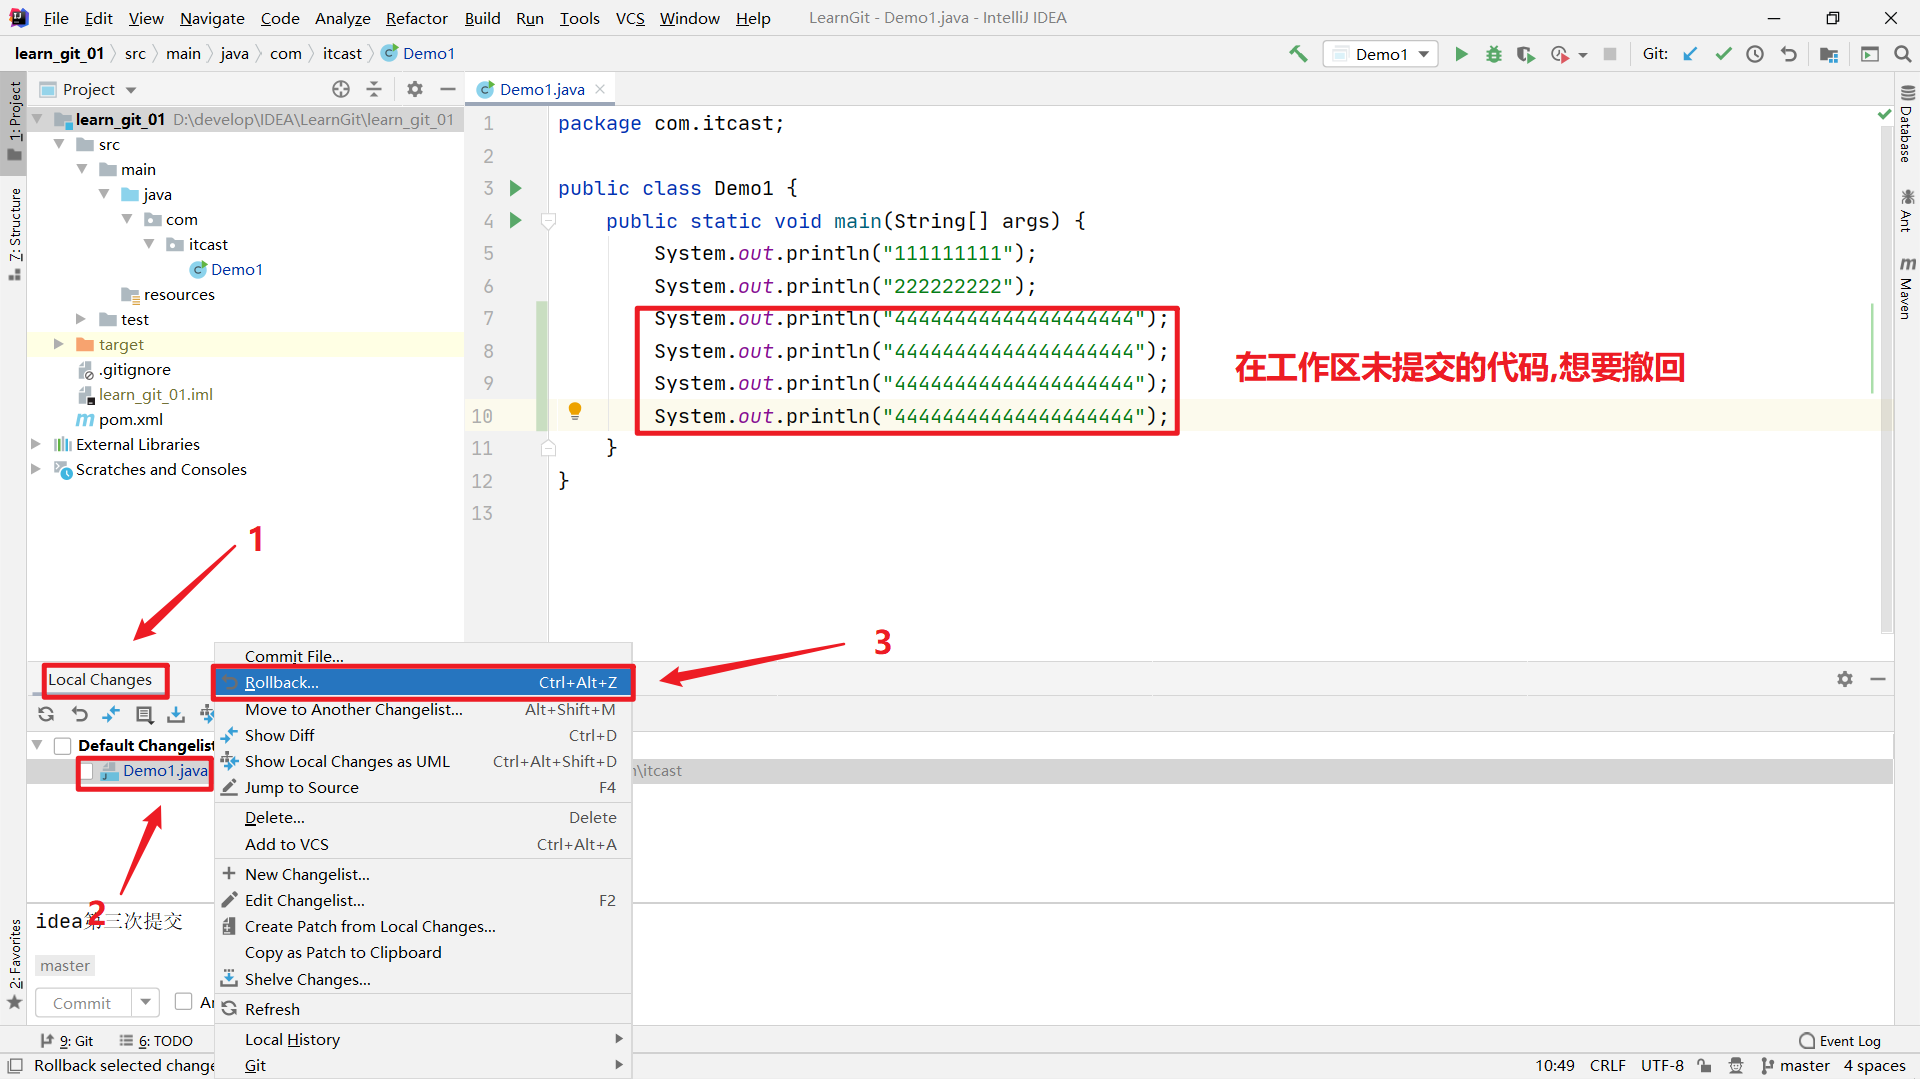Build the project with the hammer icon
Screen dimensions: 1920x1079
(x=1298, y=54)
